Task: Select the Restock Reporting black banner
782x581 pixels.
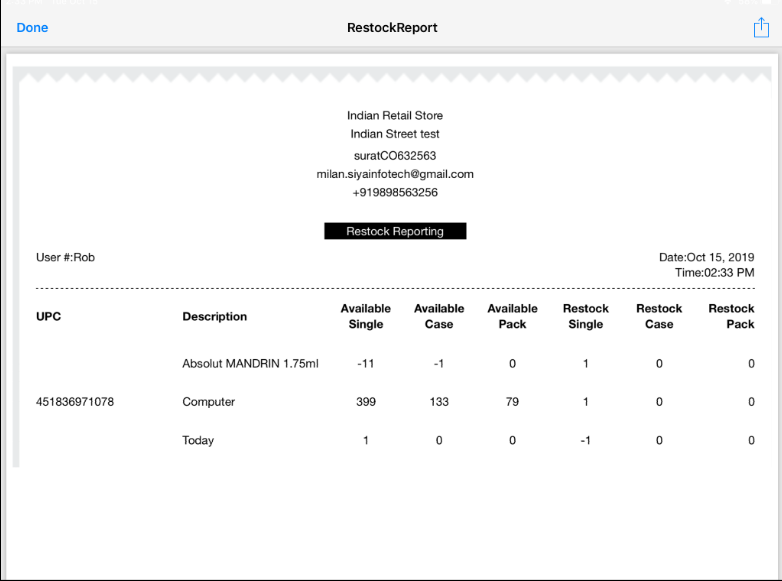Action: point(395,231)
